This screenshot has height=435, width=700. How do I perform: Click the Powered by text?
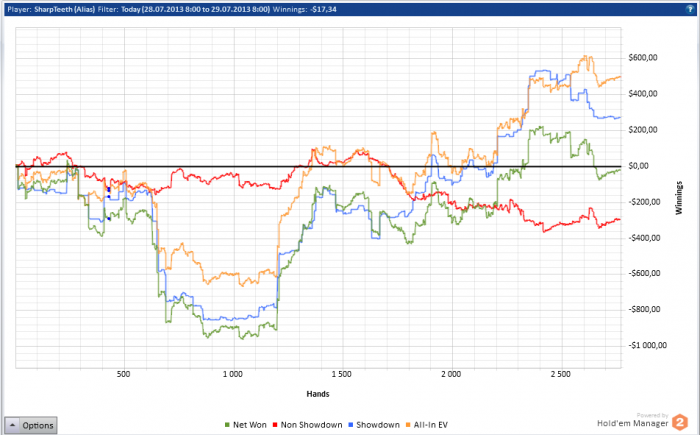pos(652,415)
